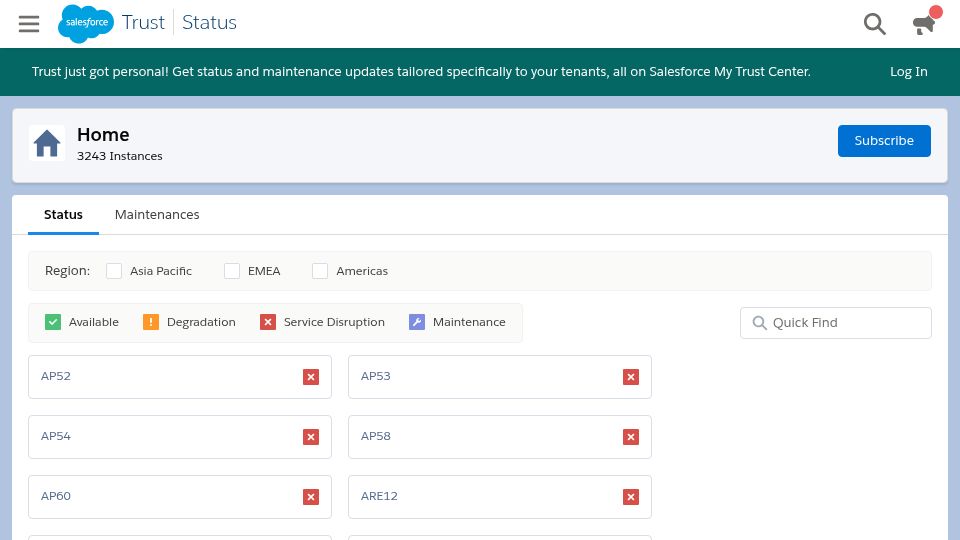Click the Trust header link
This screenshot has width=960, height=540.
coord(143,23)
